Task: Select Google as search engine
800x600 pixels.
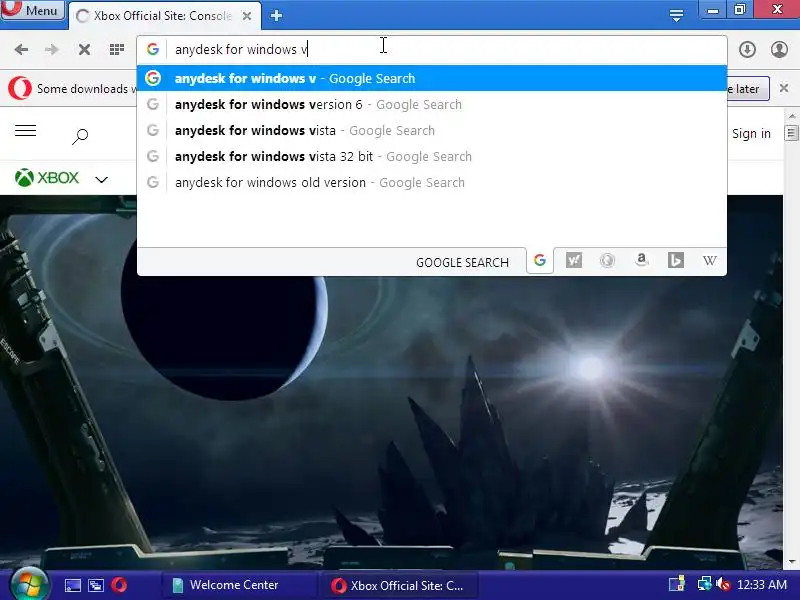Action: 540,261
